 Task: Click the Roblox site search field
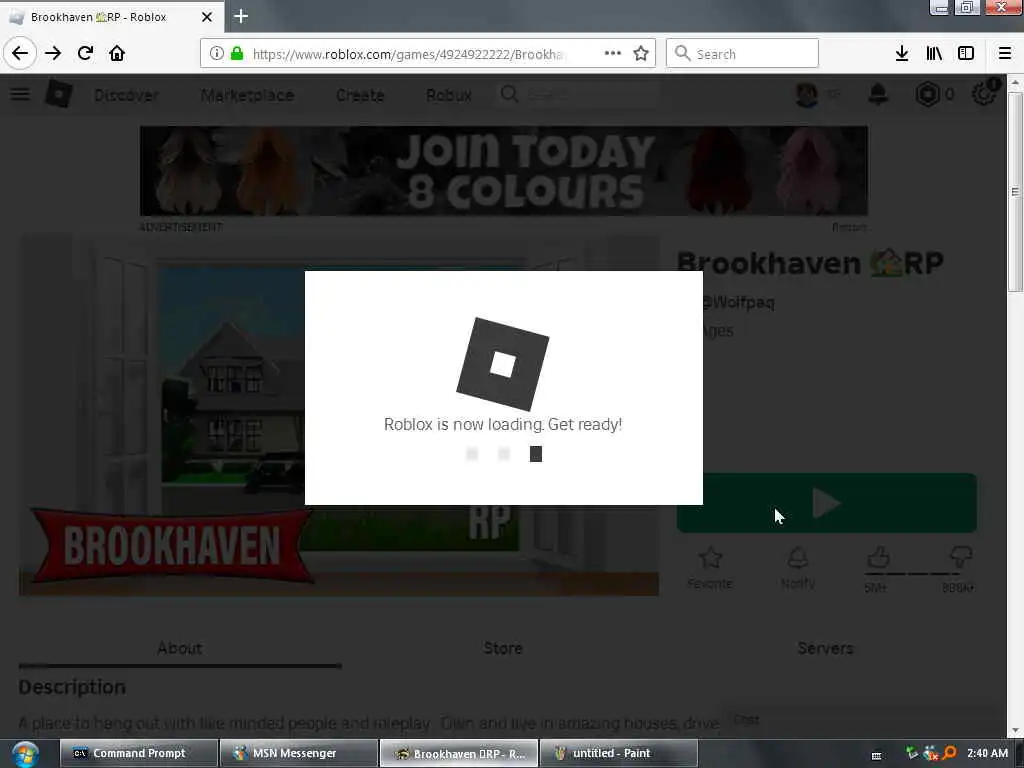(x=578, y=95)
